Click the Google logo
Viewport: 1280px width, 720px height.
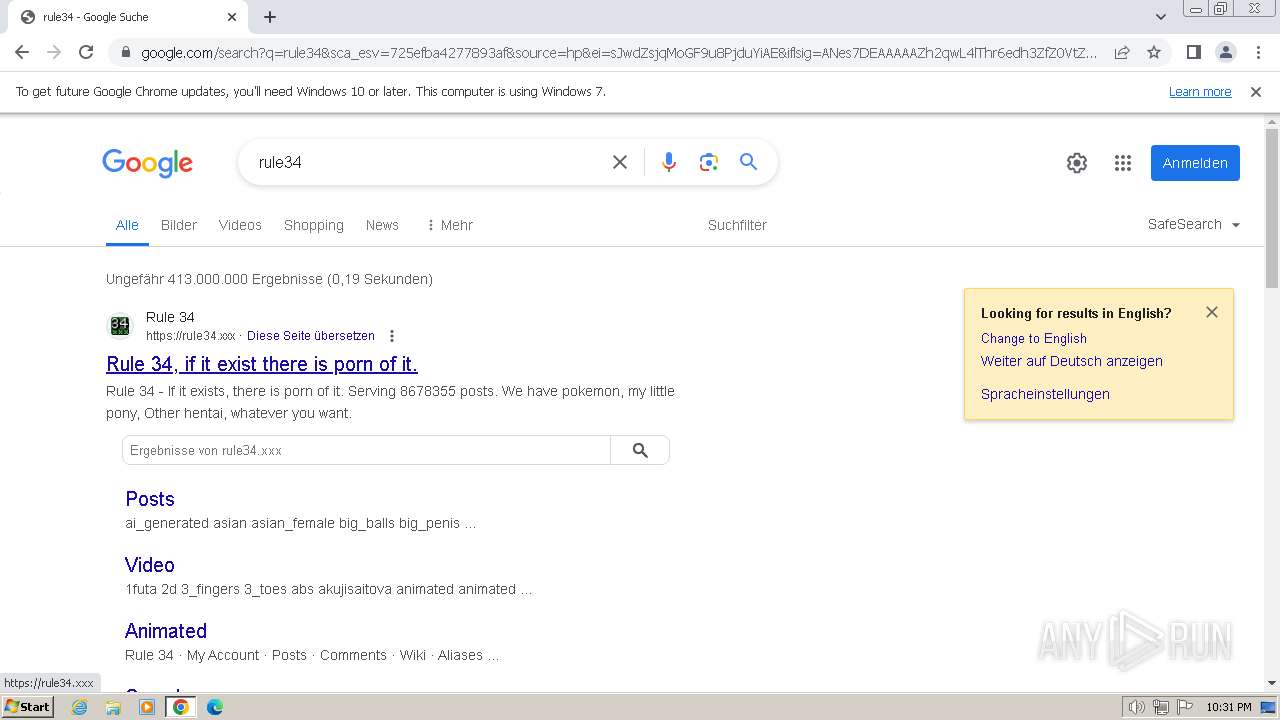tap(147, 163)
